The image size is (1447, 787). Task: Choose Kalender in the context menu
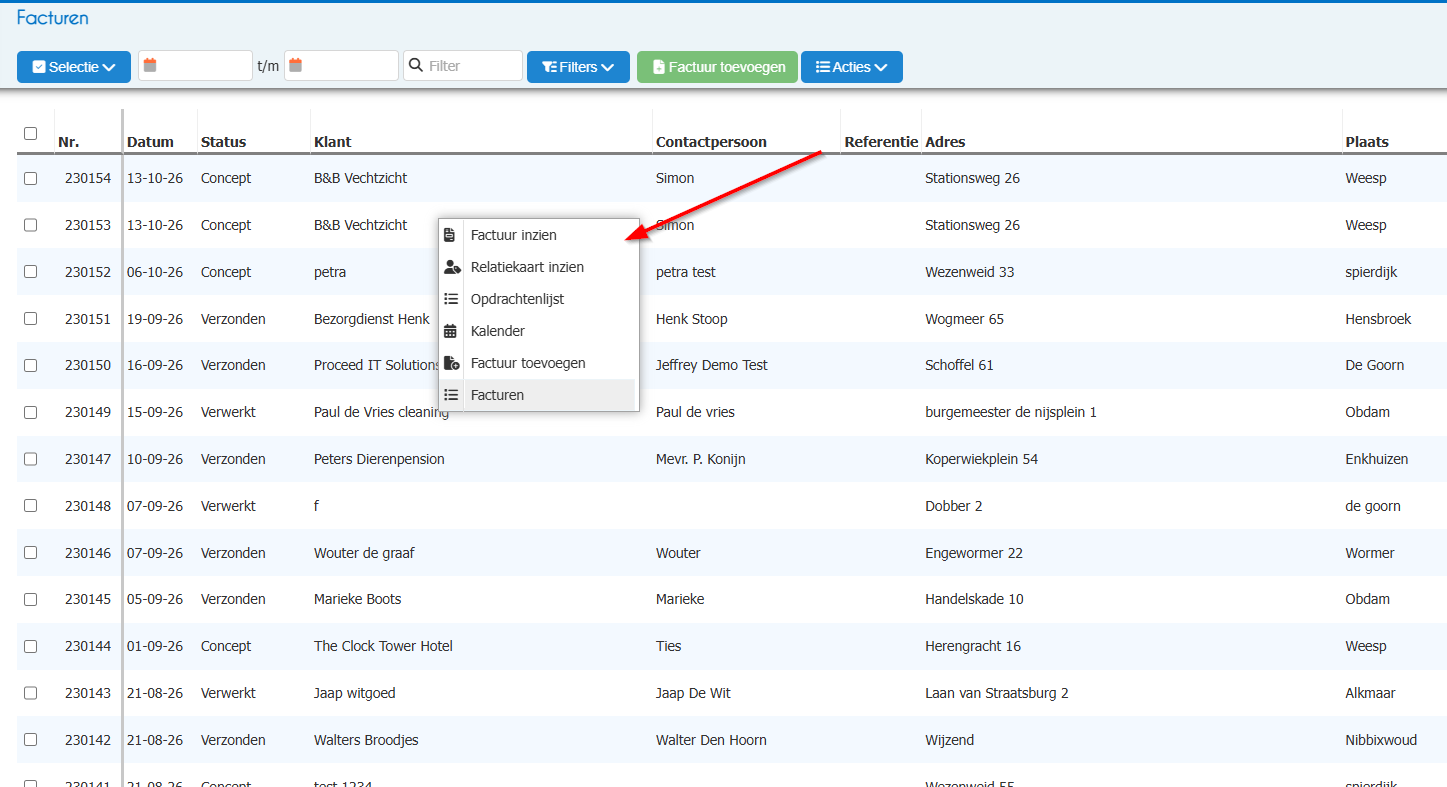point(539,331)
